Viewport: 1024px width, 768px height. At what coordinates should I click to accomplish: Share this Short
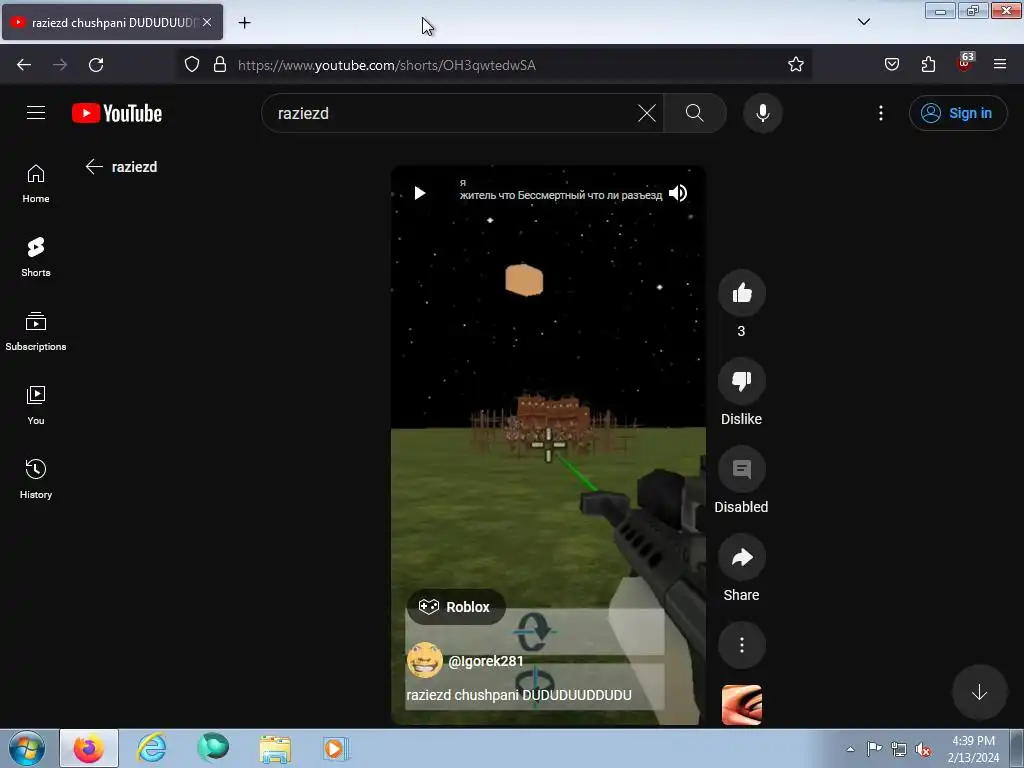[741, 557]
